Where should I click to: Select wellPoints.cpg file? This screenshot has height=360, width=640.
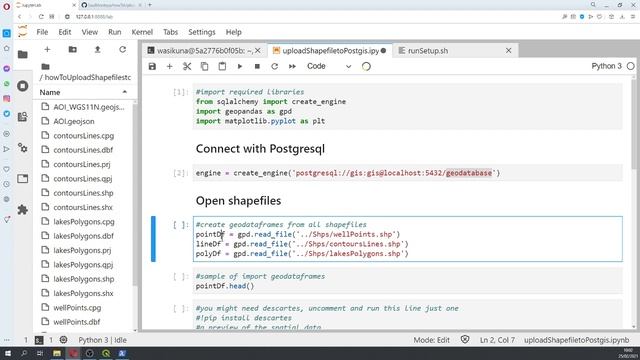click(84, 307)
